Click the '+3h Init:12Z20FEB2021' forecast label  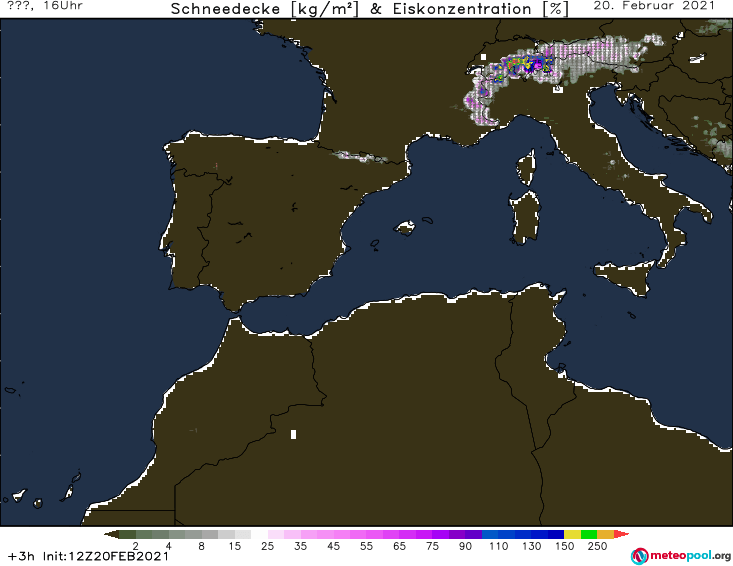click(88, 556)
